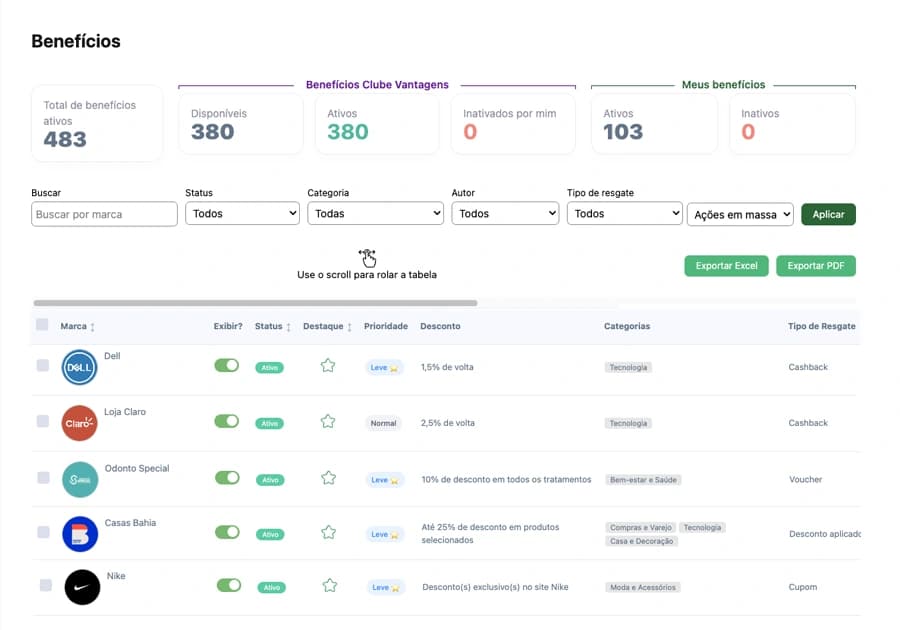The image size is (900, 630).
Task: Check the Loja Claro row checkbox
Action: [43, 421]
